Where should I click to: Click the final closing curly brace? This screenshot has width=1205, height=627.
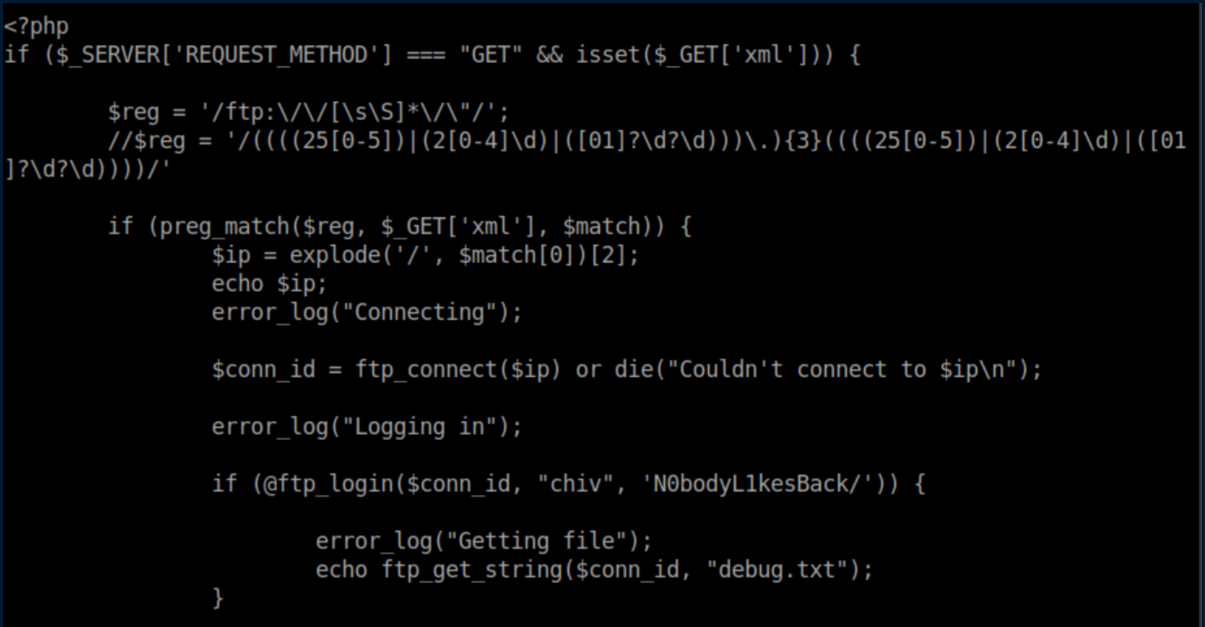click(x=218, y=598)
